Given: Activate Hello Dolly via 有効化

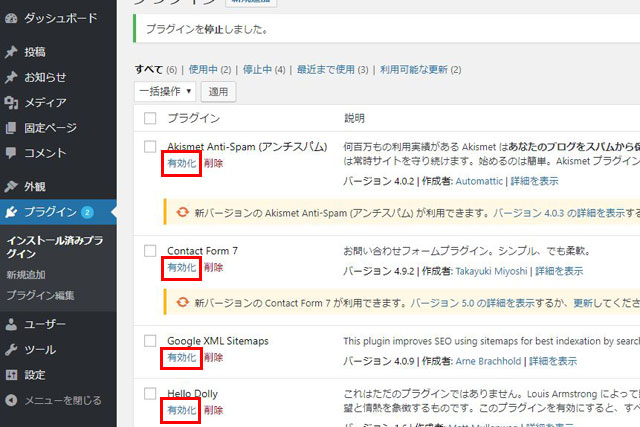Looking at the screenshot, I should 182,410.
